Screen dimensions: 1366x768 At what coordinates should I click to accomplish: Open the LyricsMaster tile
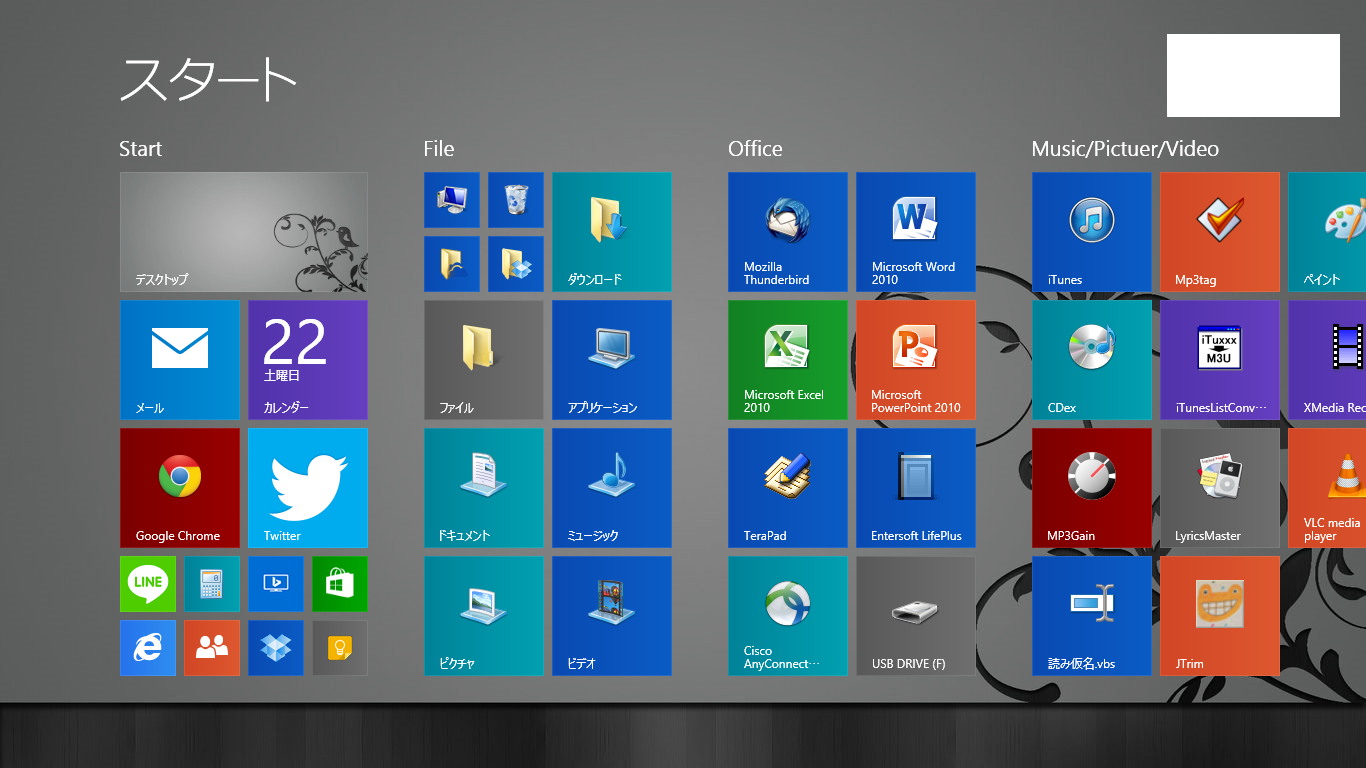pos(1220,488)
